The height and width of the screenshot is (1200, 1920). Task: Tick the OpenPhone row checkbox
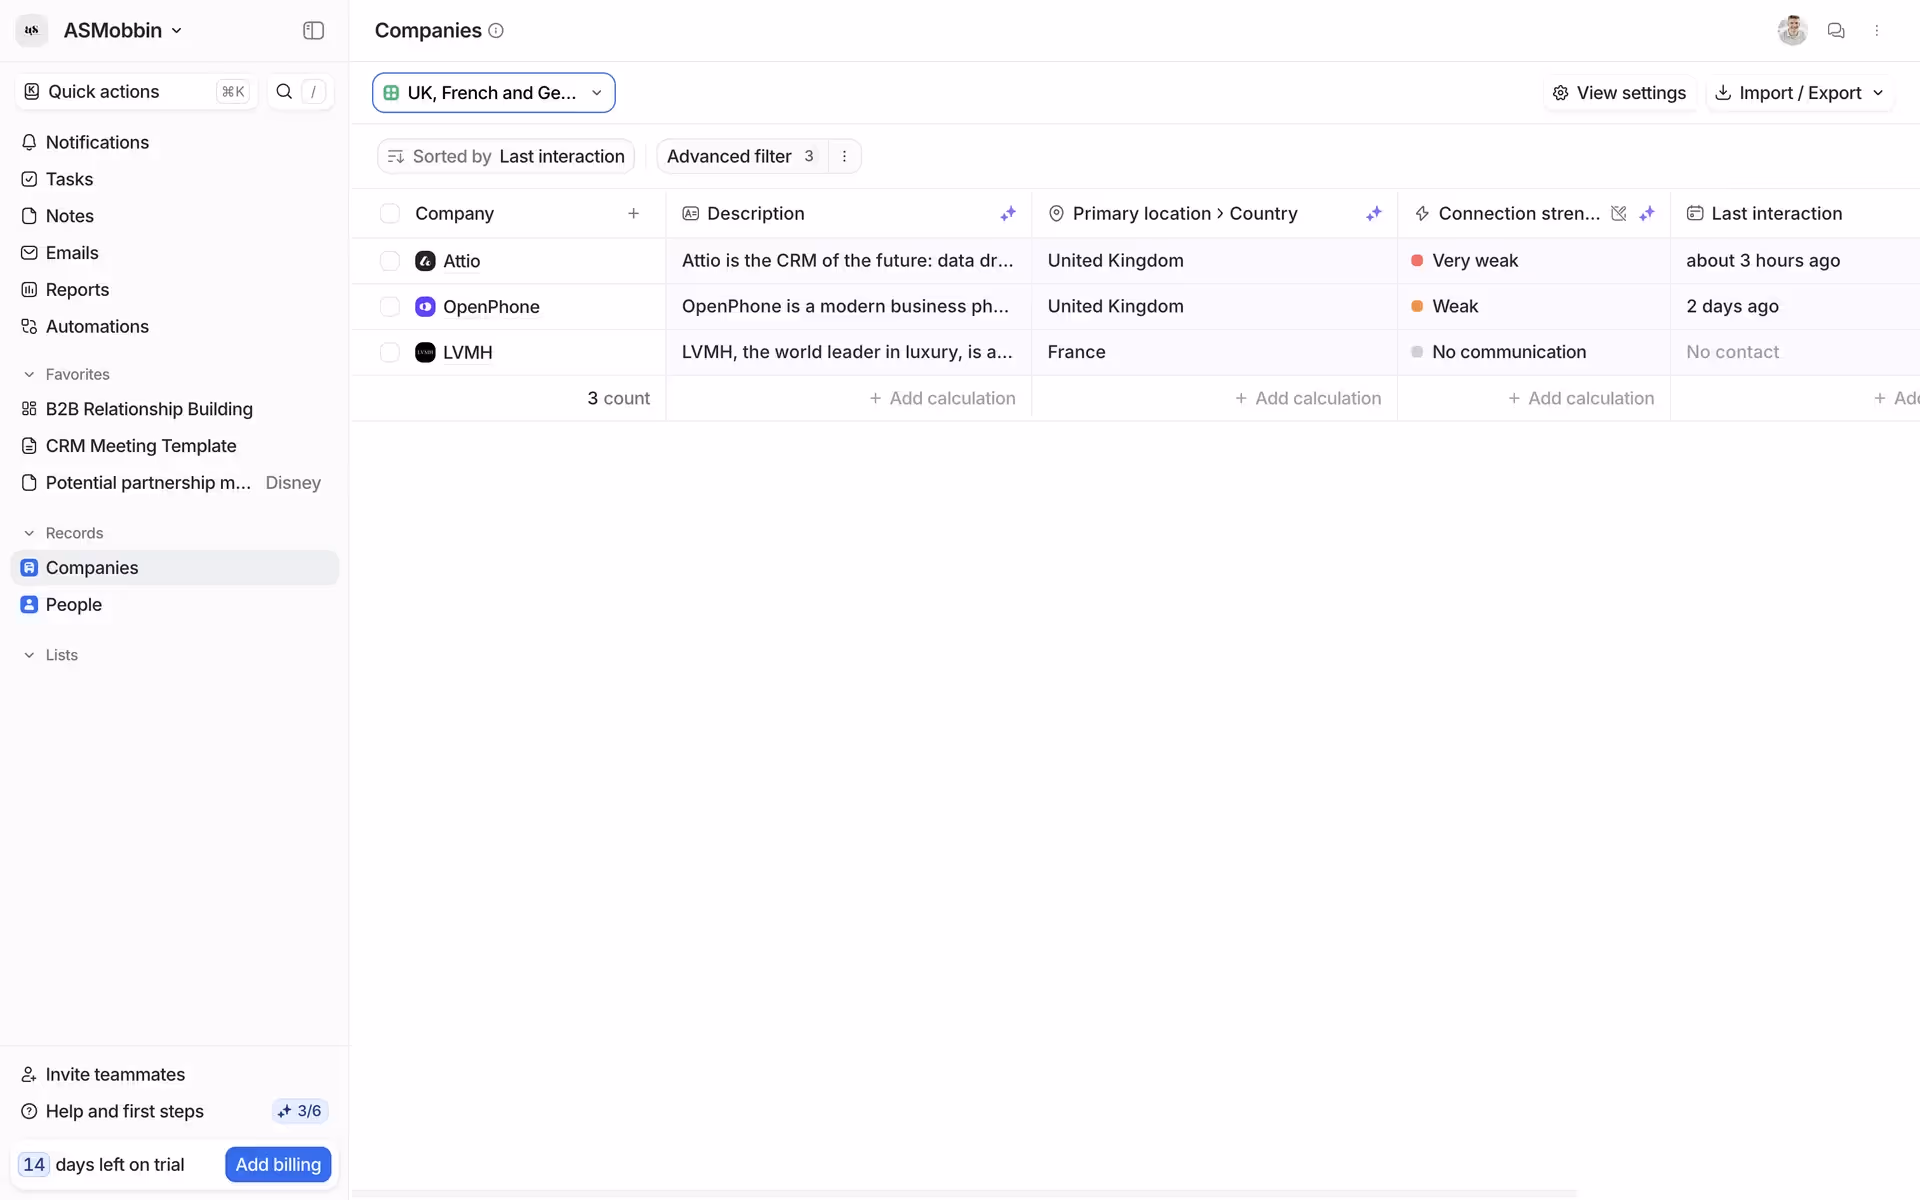[x=390, y=307]
